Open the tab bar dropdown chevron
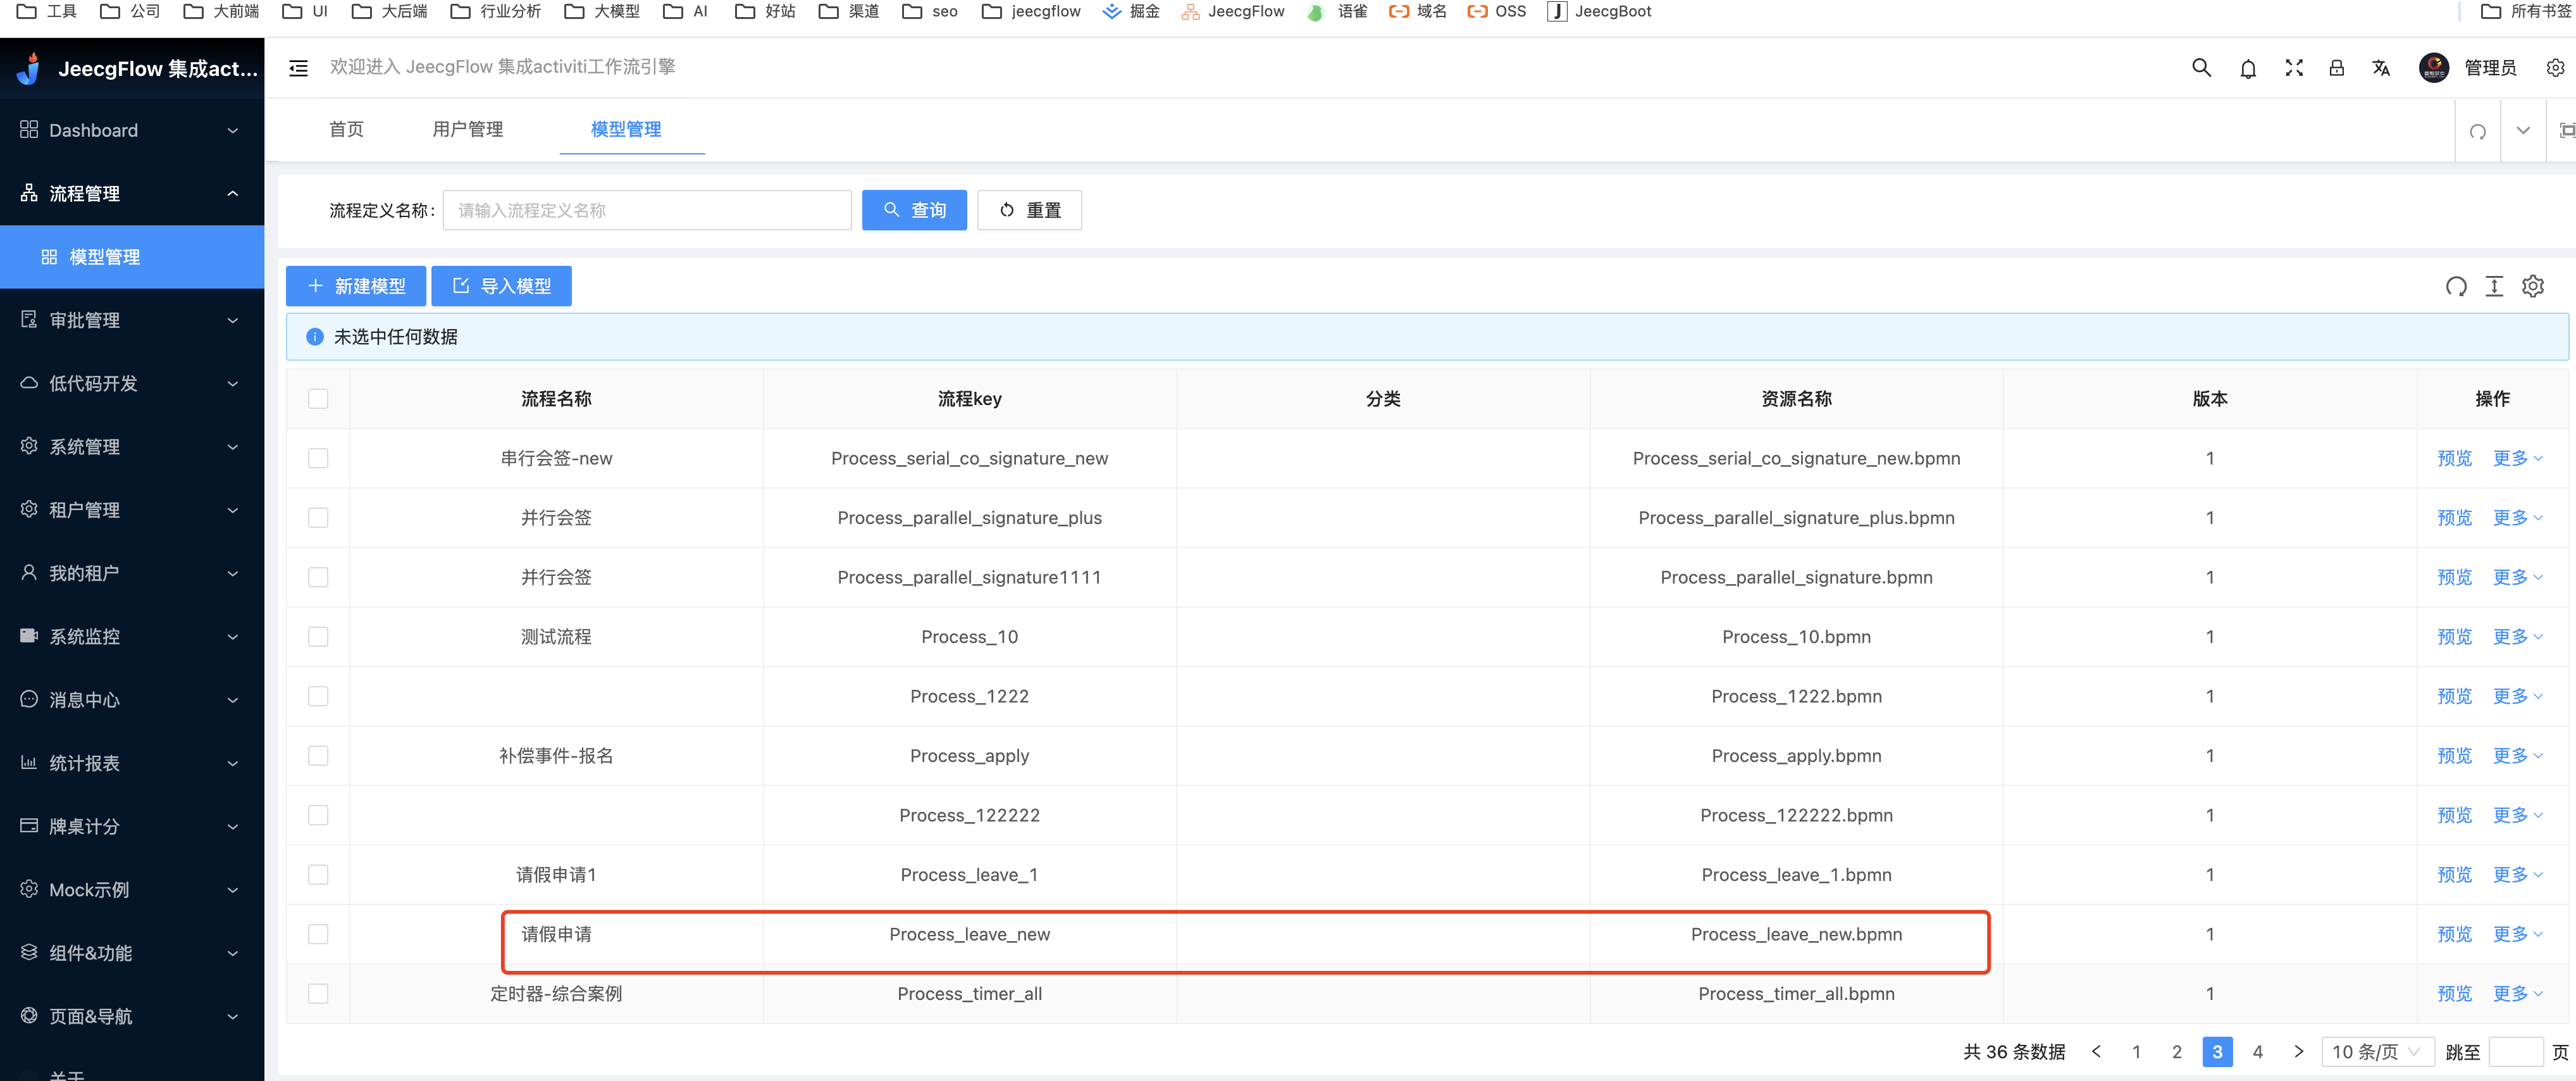2576x1081 pixels. [2523, 131]
